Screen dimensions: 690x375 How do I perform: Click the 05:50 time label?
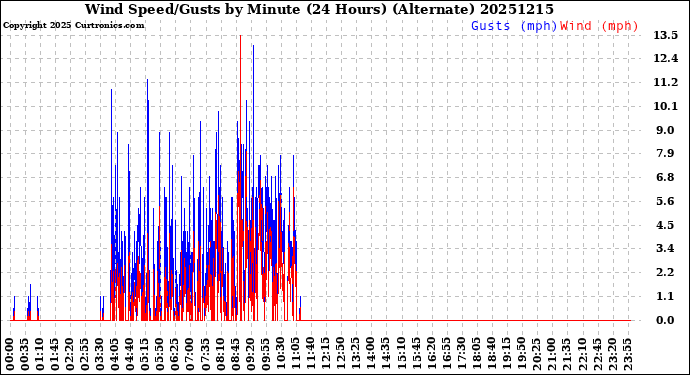pos(160,355)
